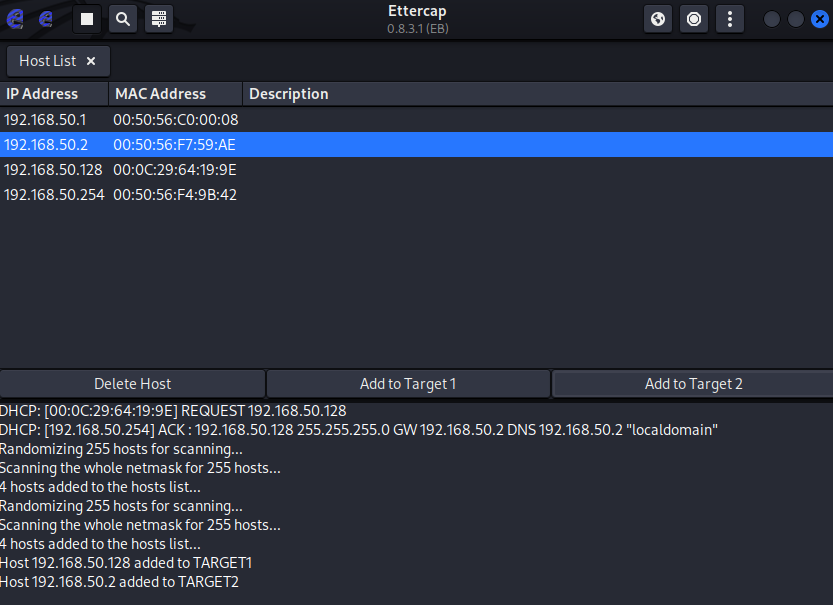Image resolution: width=833 pixels, height=605 pixels.
Task: Switch to the Host List tab
Action: (x=48, y=61)
